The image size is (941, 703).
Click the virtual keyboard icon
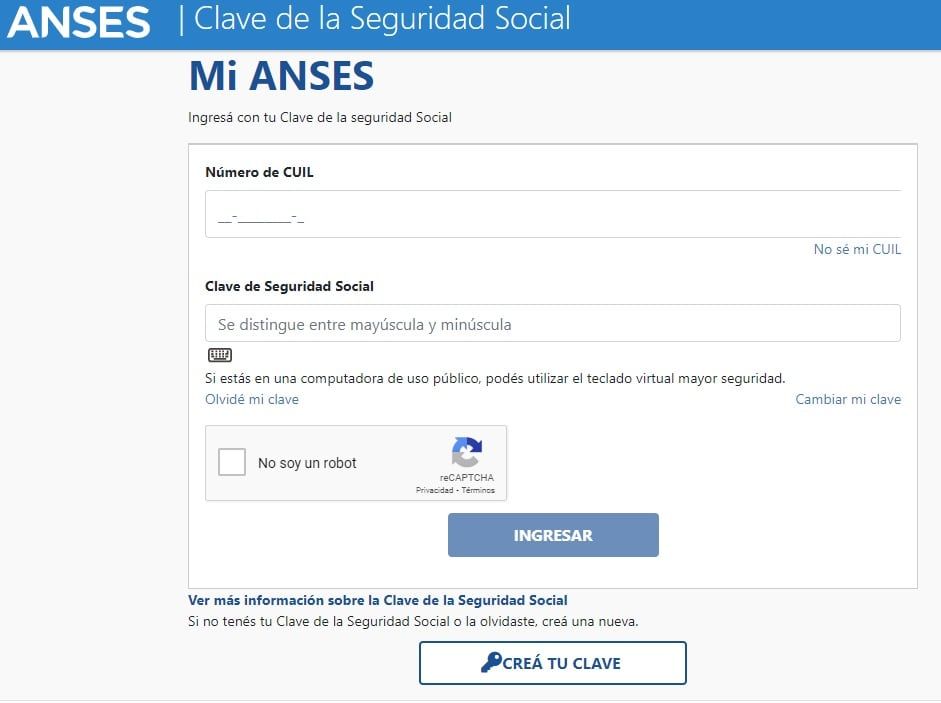[x=219, y=355]
